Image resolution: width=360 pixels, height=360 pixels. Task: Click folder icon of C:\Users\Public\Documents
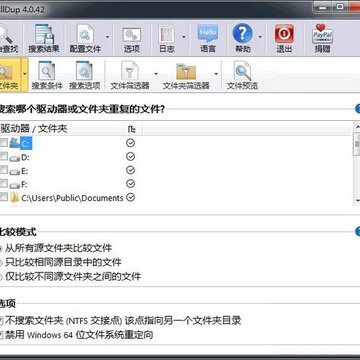click(14, 198)
